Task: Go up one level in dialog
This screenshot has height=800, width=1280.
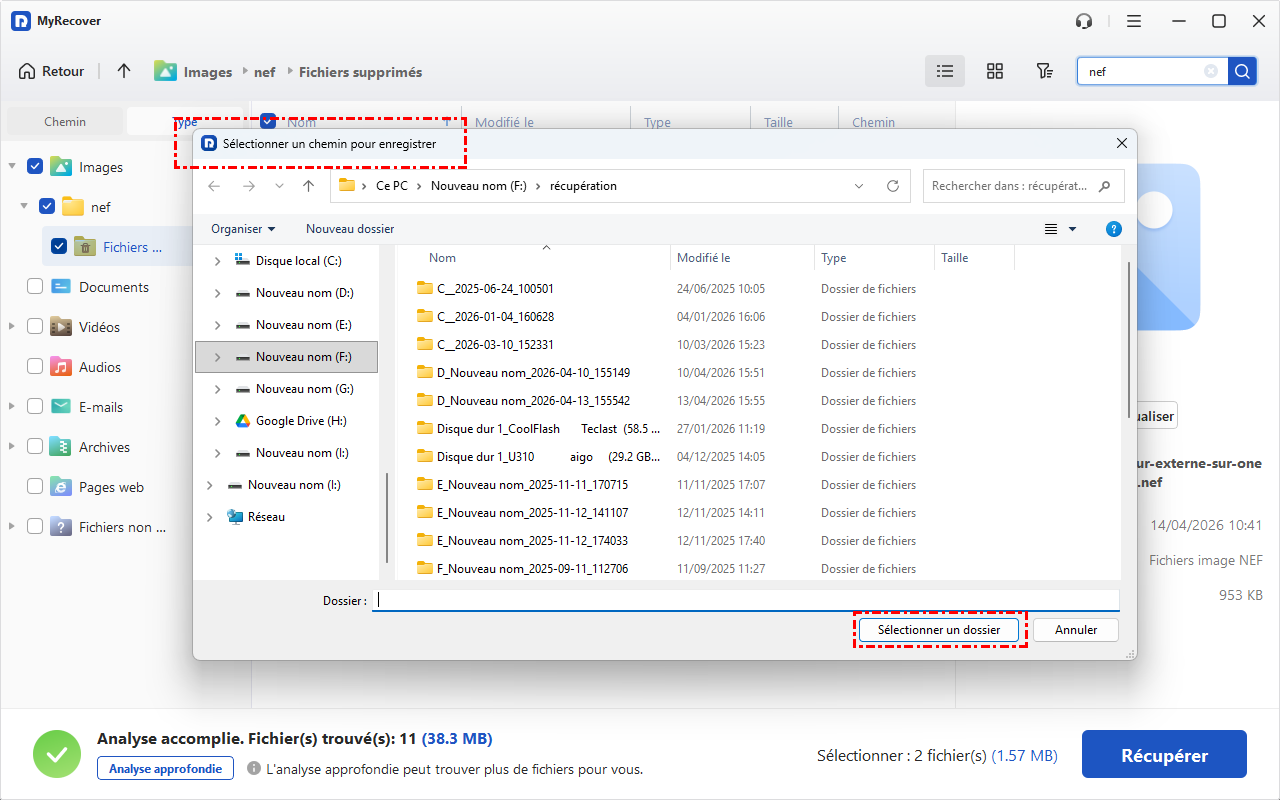Action: pyautogui.click(x=309, y=186)
